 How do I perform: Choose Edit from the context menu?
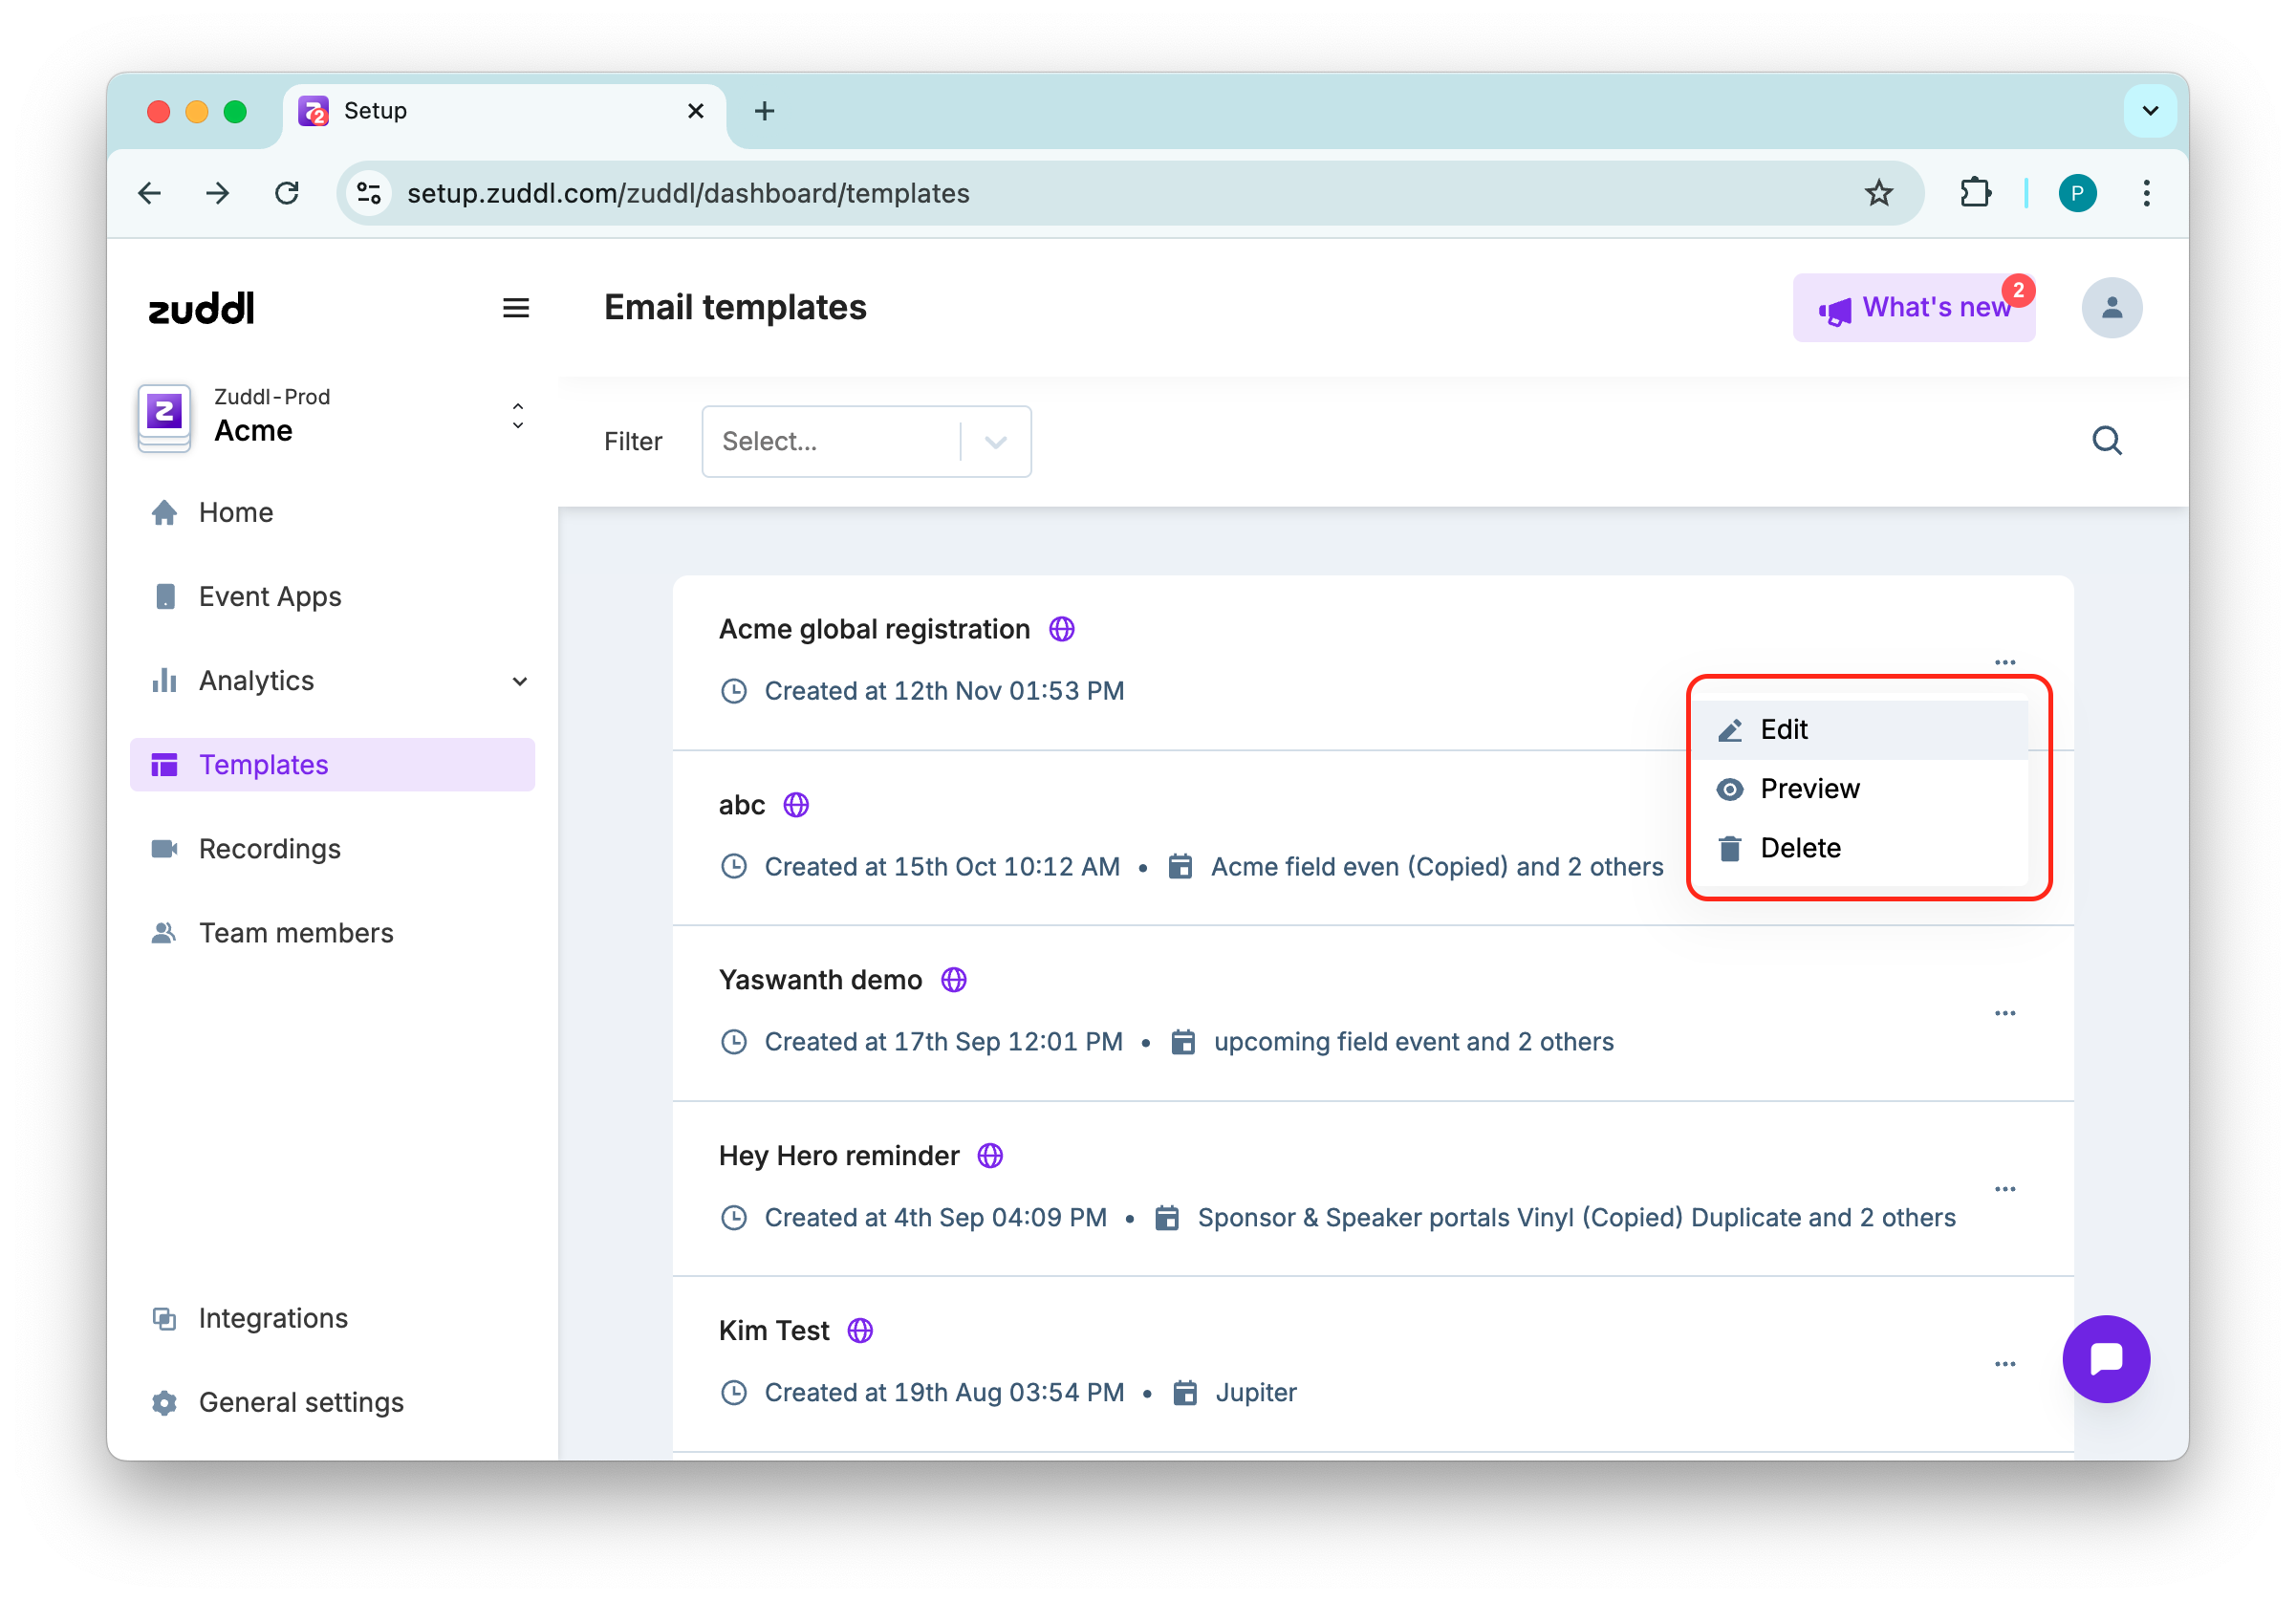tap(1784, 730)
